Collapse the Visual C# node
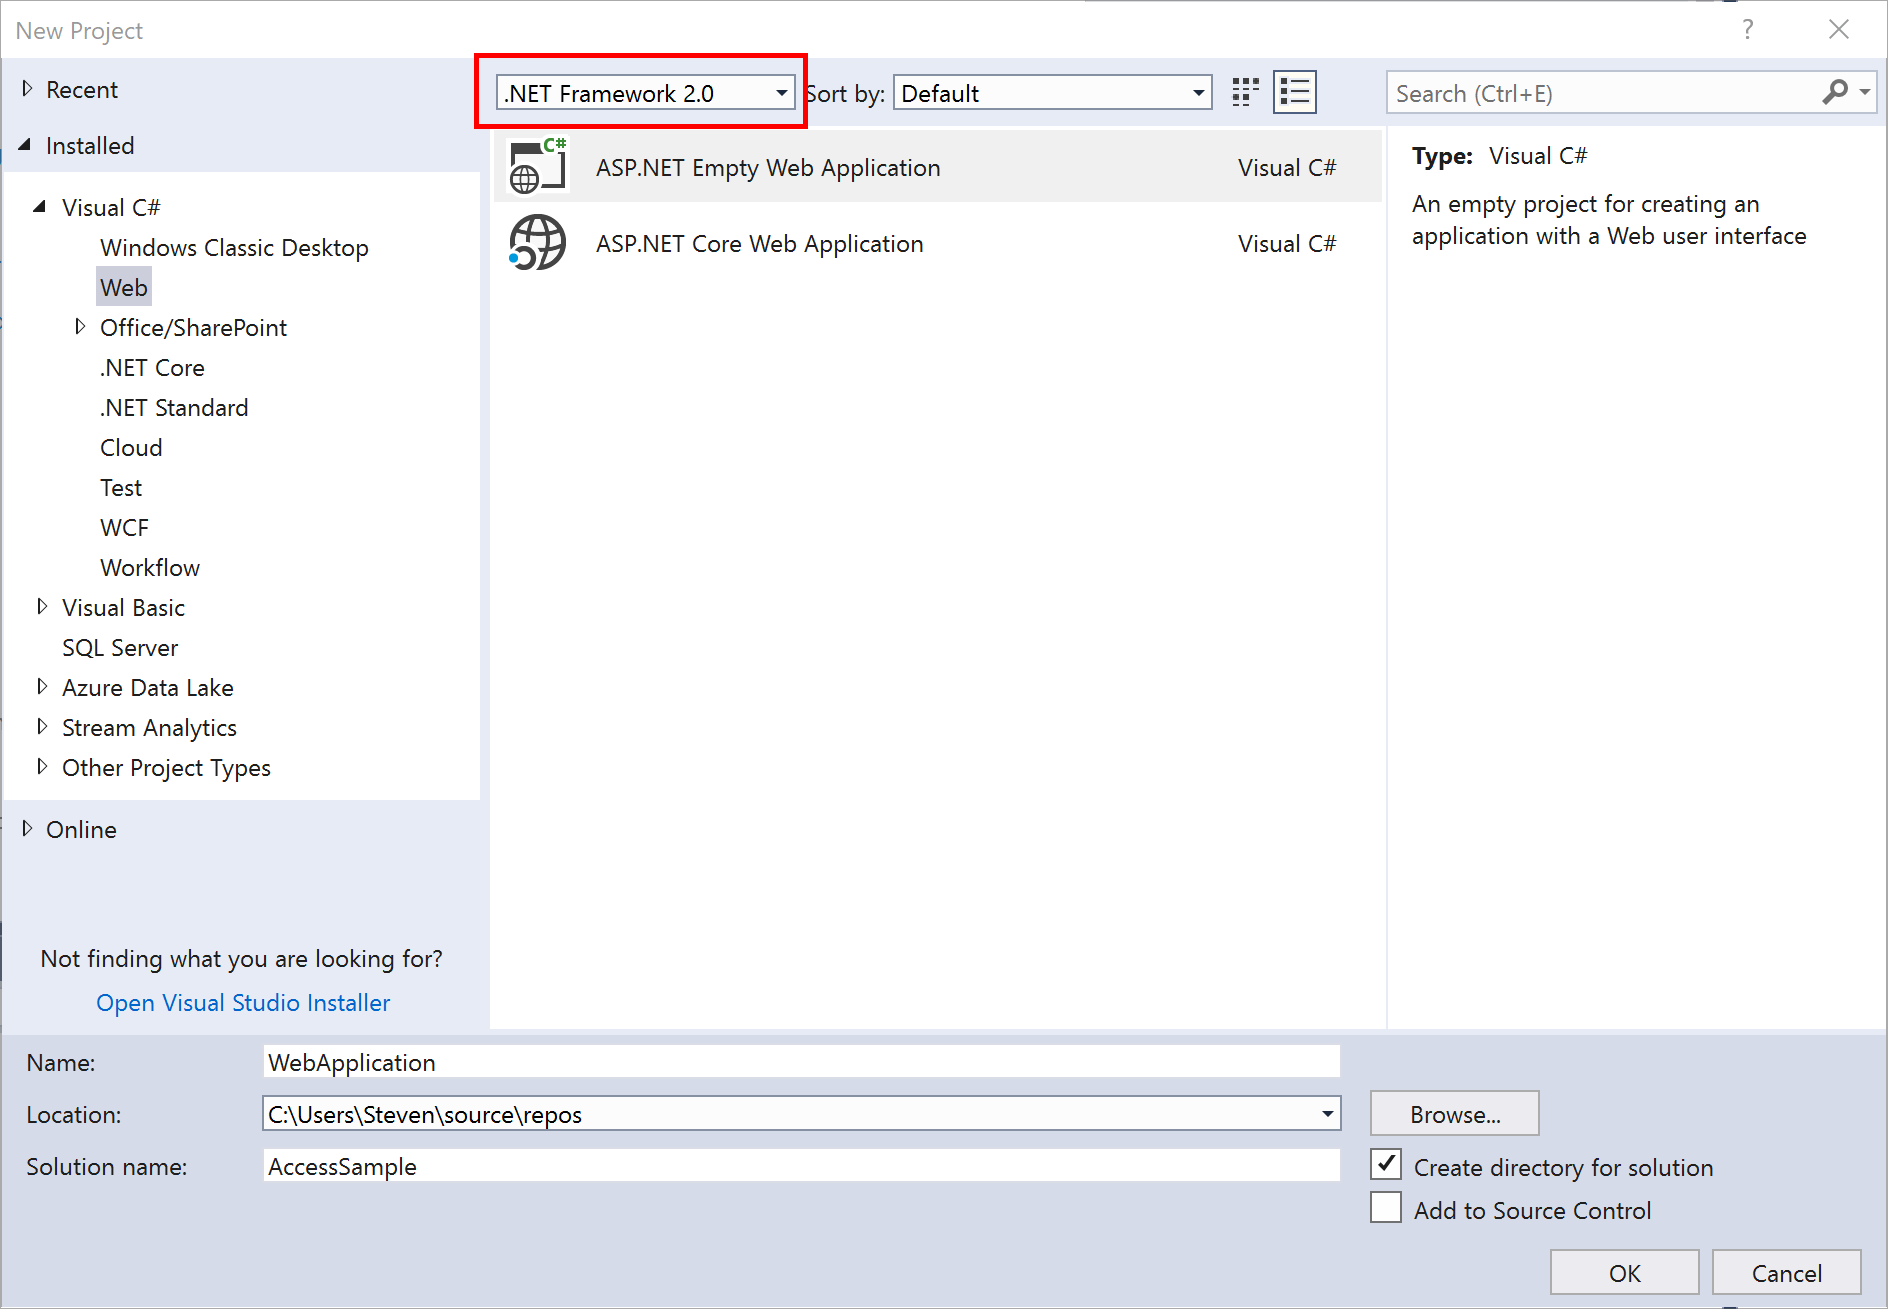This screenshot has width=1888, height=1309. (x=40, y=207)
